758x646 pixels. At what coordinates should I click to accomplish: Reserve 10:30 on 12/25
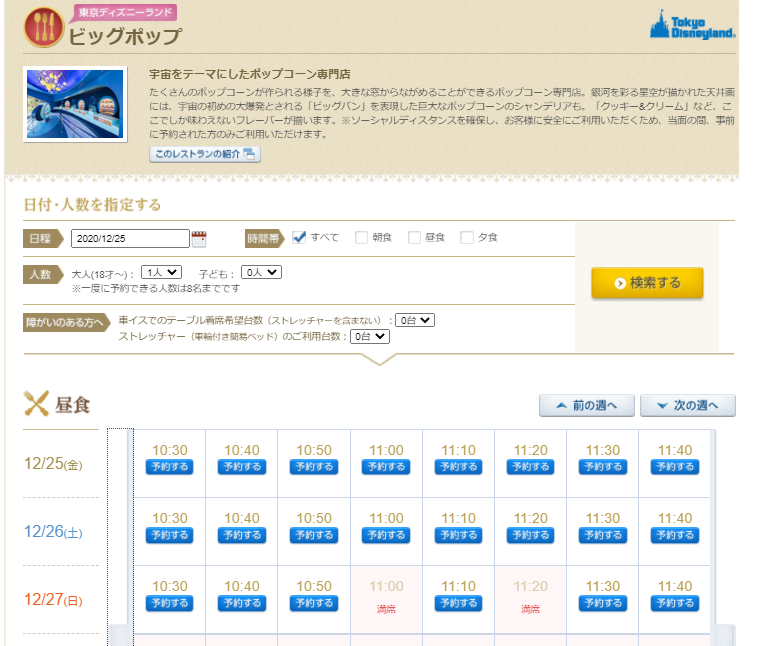click(170, 467)
